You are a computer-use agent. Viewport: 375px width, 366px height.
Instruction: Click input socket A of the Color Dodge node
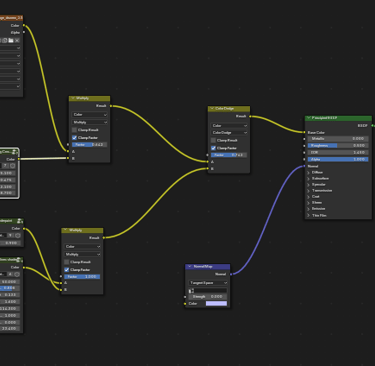tap(208, 162)
